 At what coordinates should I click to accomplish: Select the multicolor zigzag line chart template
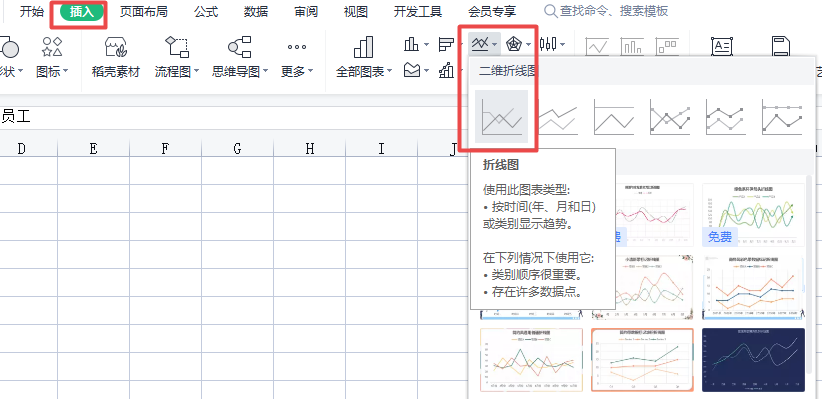(x=531, y=360)
